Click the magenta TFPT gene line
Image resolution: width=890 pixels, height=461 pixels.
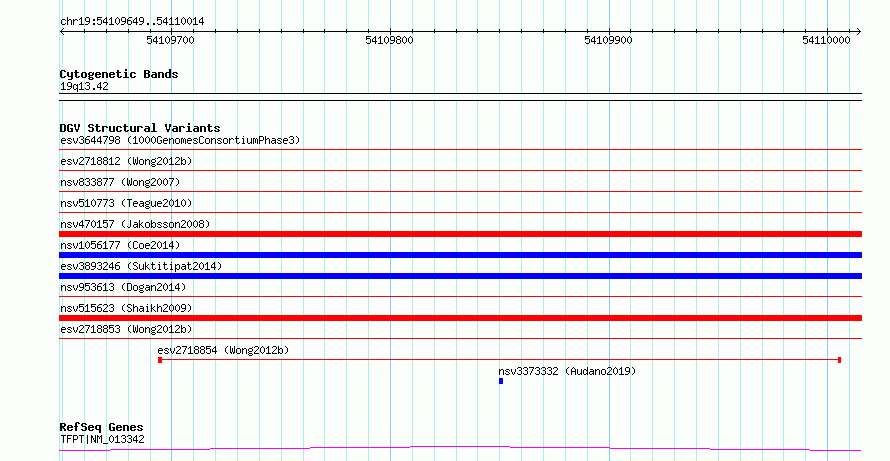point(460,449)
